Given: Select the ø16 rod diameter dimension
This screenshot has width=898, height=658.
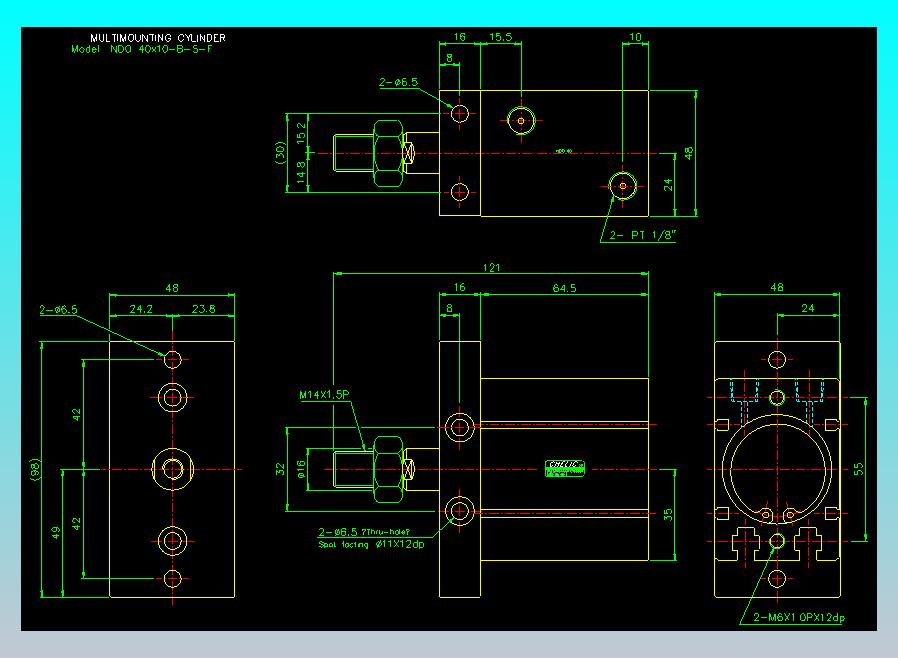Looking at the screenshot, I should [x=301, y=470].
